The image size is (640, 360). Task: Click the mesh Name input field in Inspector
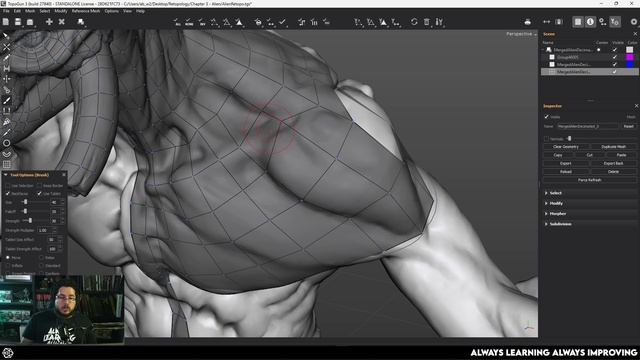(588, 127)
